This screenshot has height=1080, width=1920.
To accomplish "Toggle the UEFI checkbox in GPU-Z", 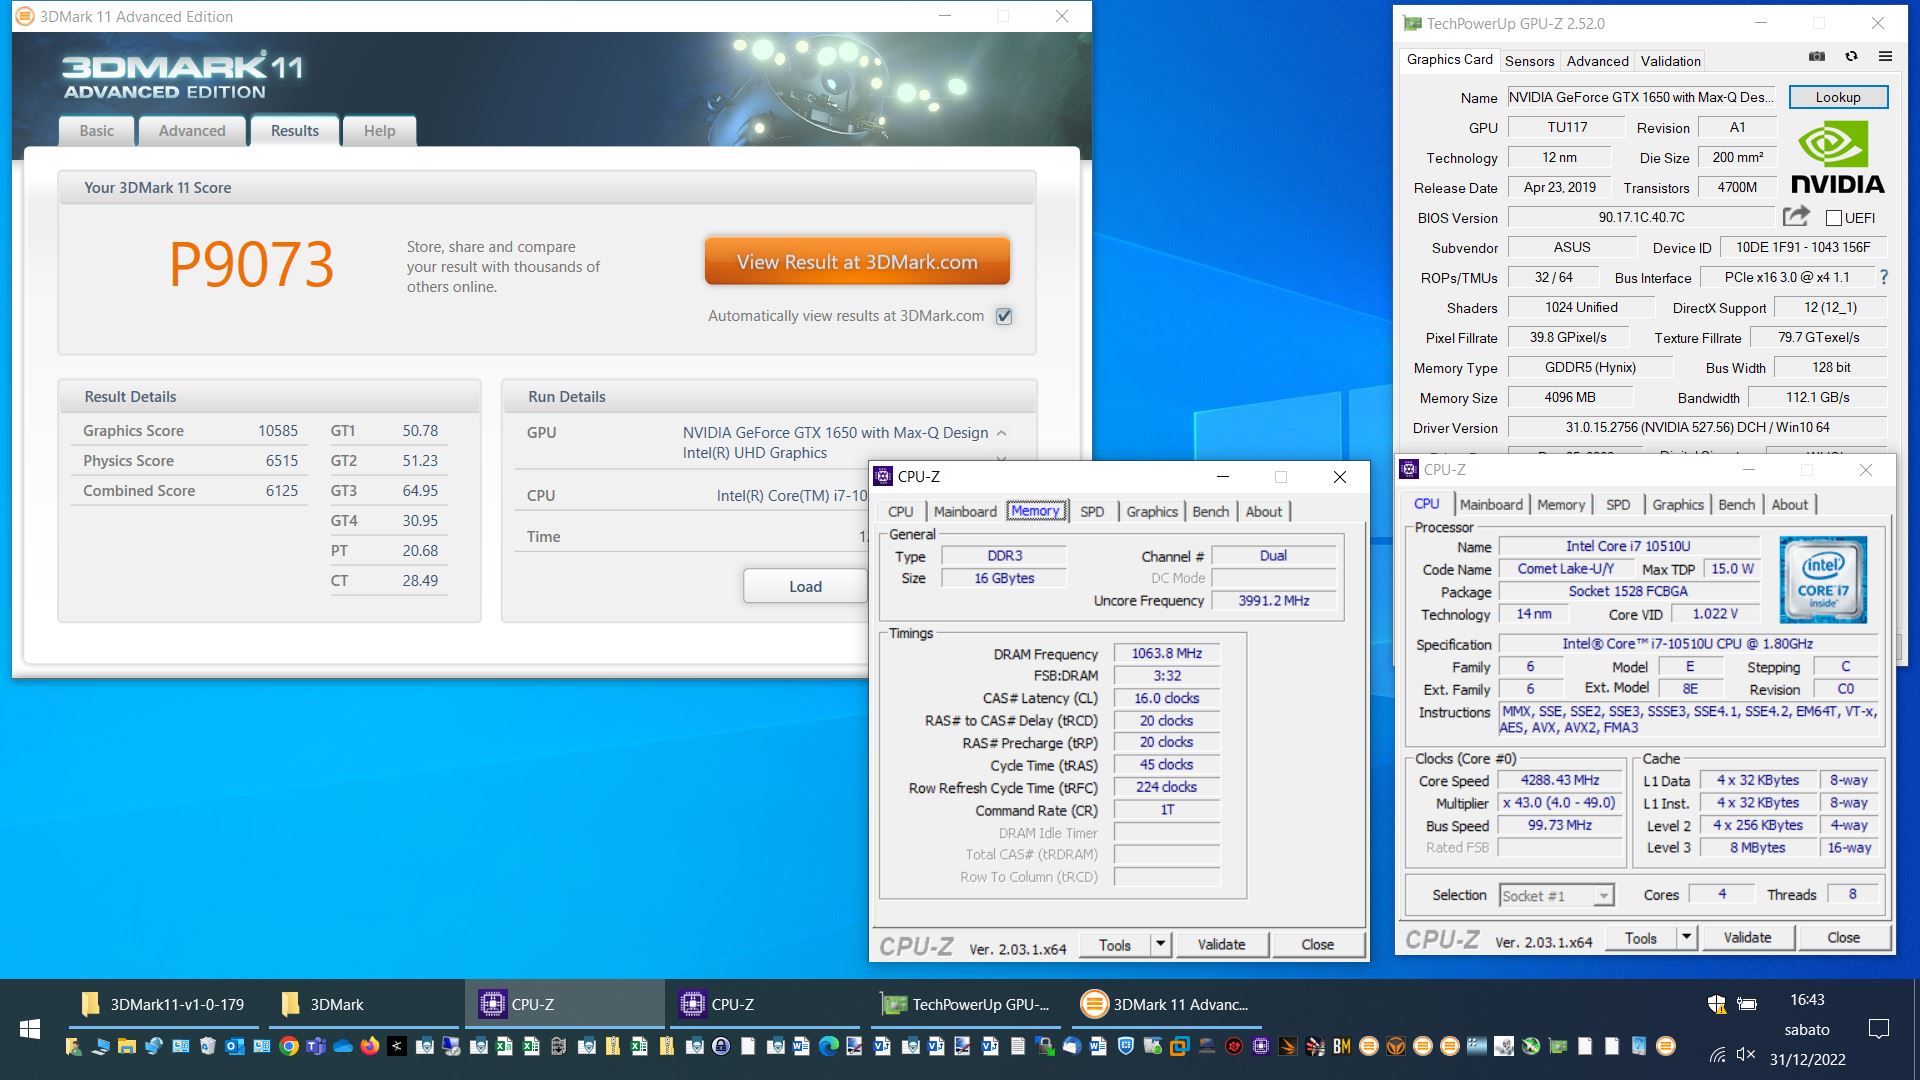I will [x=1833, y=218].
